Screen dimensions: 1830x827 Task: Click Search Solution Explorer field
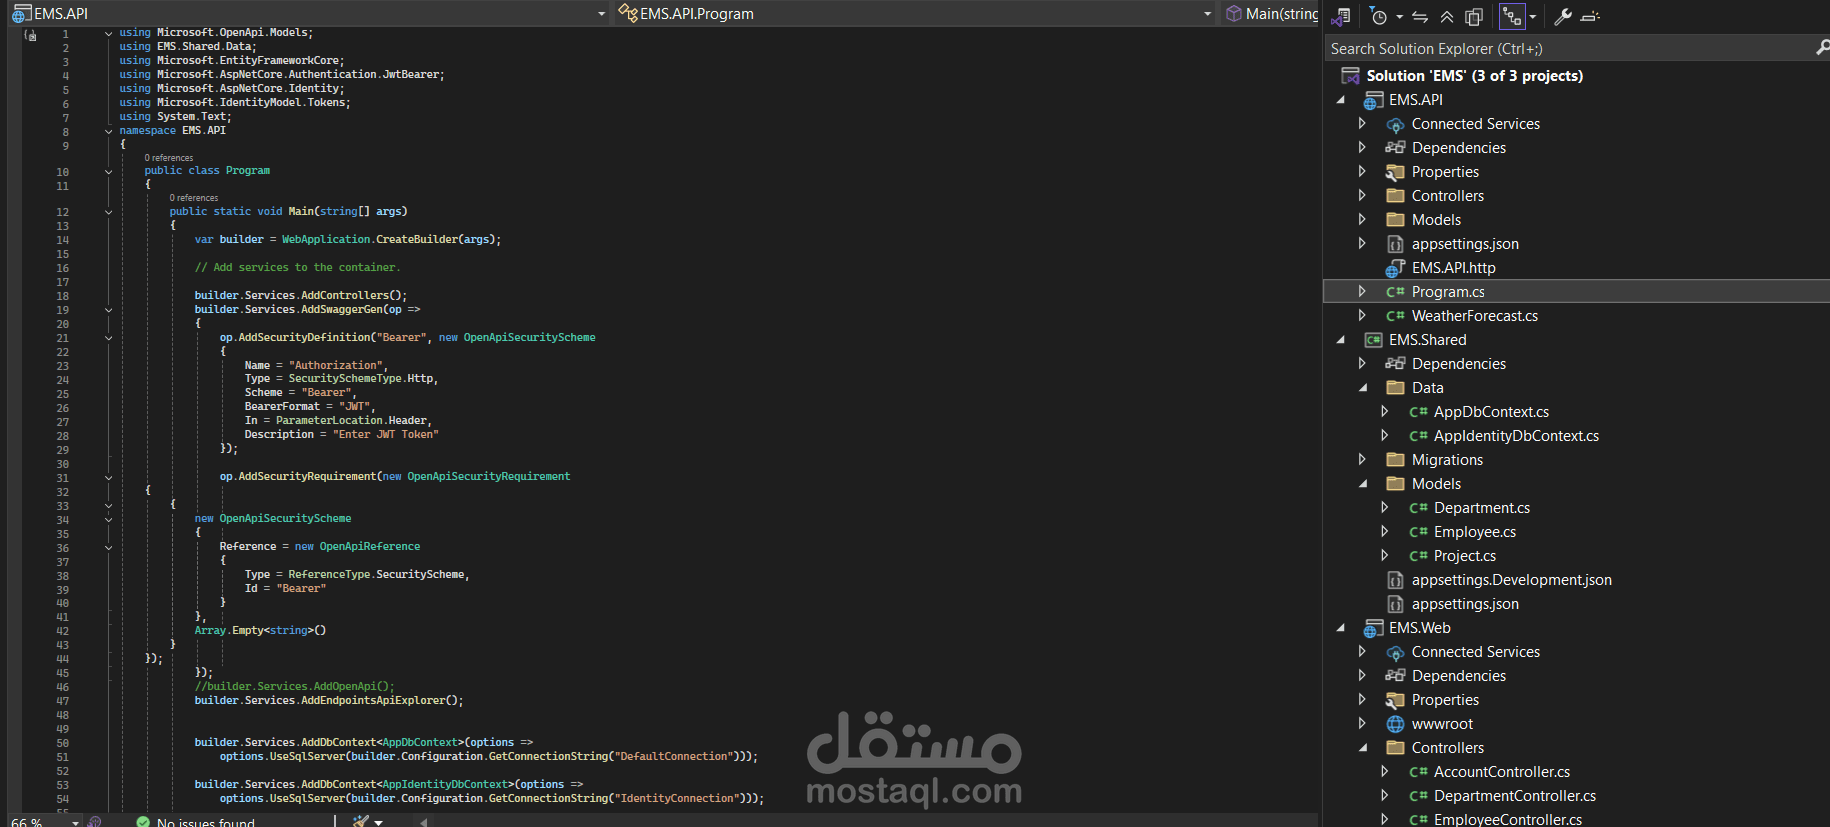pos(1568,48)
